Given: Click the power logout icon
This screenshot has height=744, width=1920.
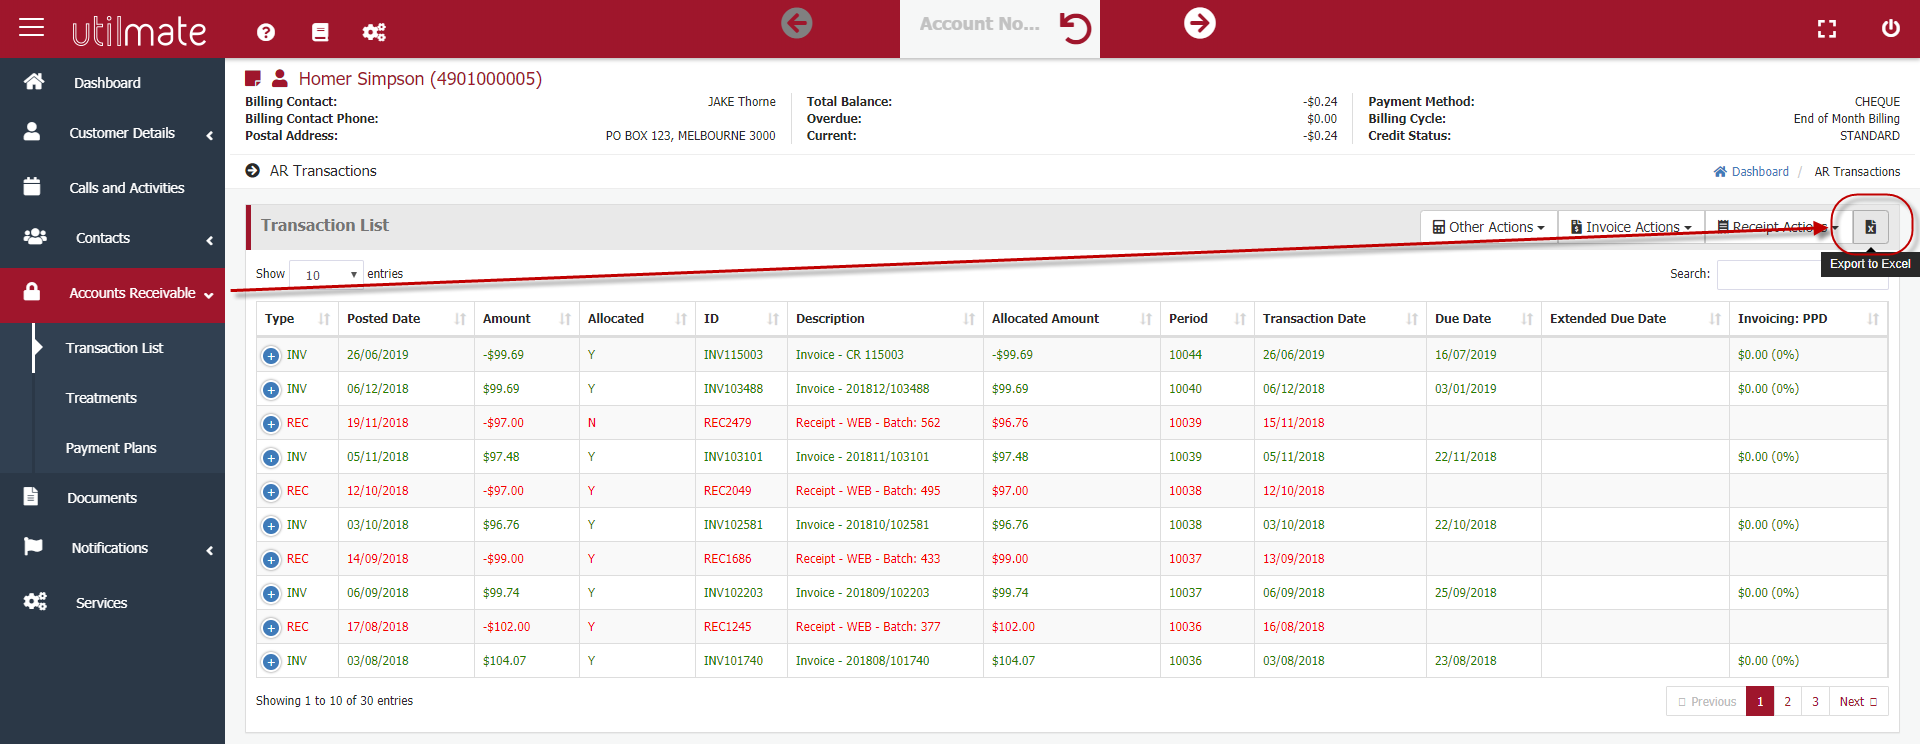Looking at the screenshot, I should tap(1891, 28).
